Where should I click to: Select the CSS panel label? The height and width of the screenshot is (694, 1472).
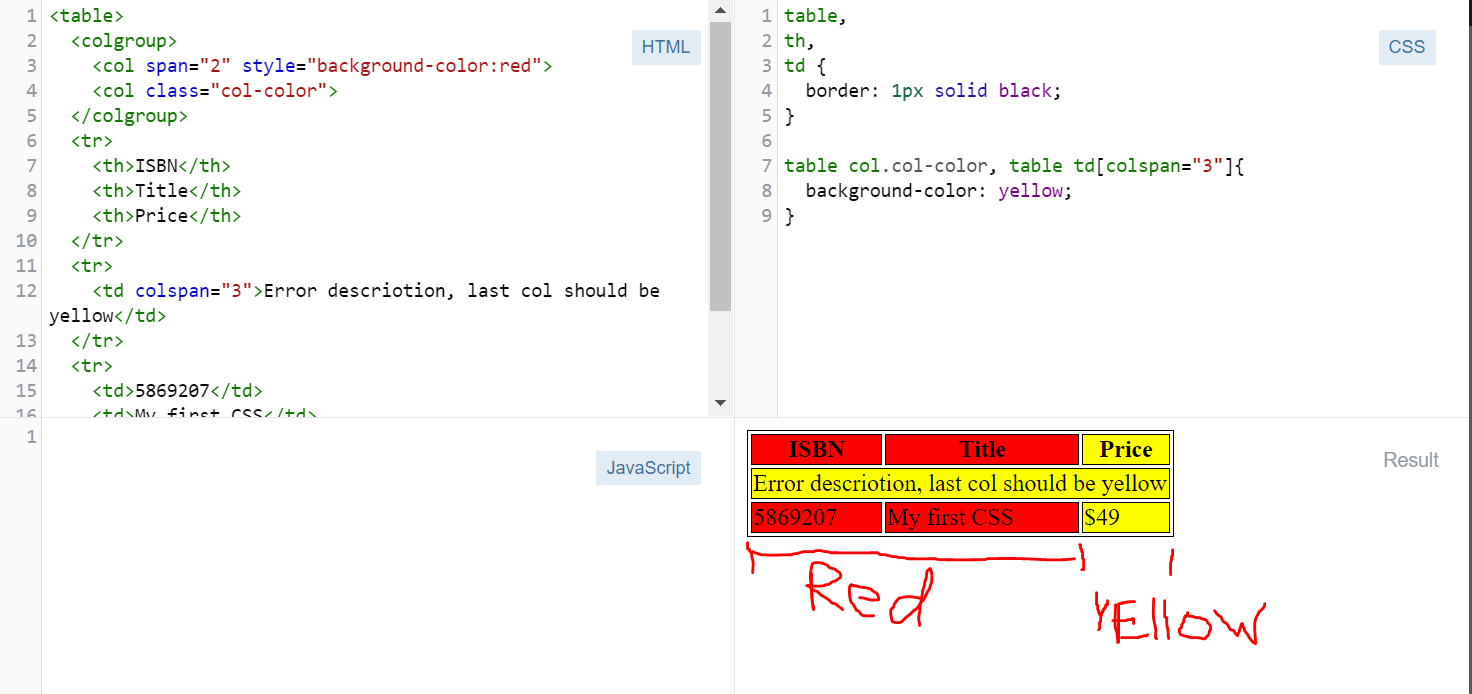1406,46
